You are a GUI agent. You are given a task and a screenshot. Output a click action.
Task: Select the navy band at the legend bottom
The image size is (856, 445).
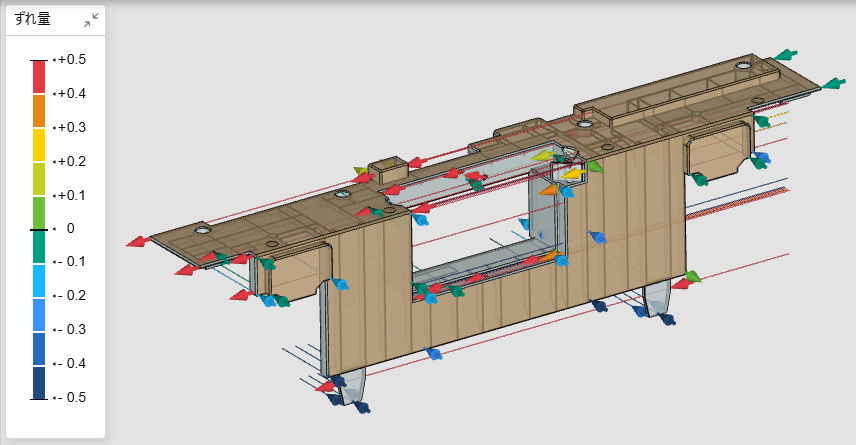38,382
